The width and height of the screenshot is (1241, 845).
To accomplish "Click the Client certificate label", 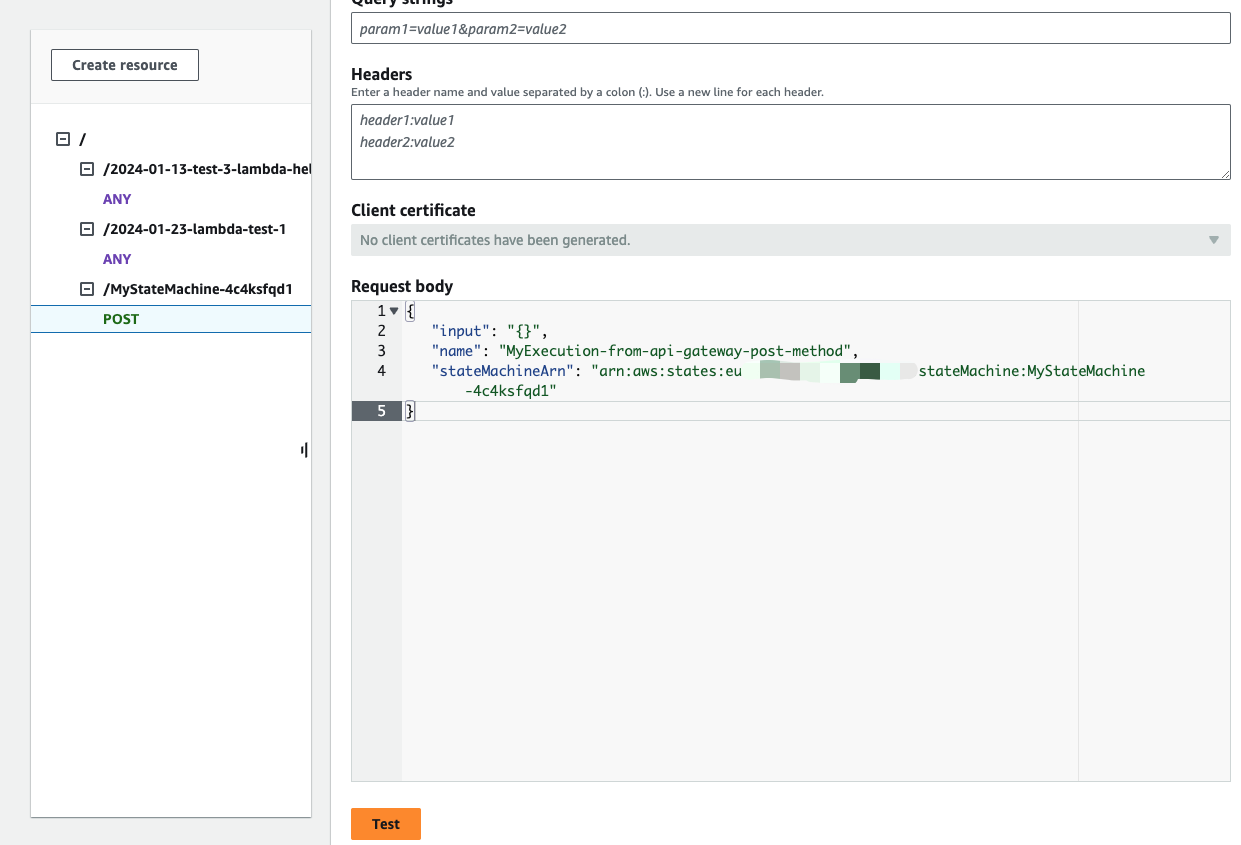I will coord(413,210).
